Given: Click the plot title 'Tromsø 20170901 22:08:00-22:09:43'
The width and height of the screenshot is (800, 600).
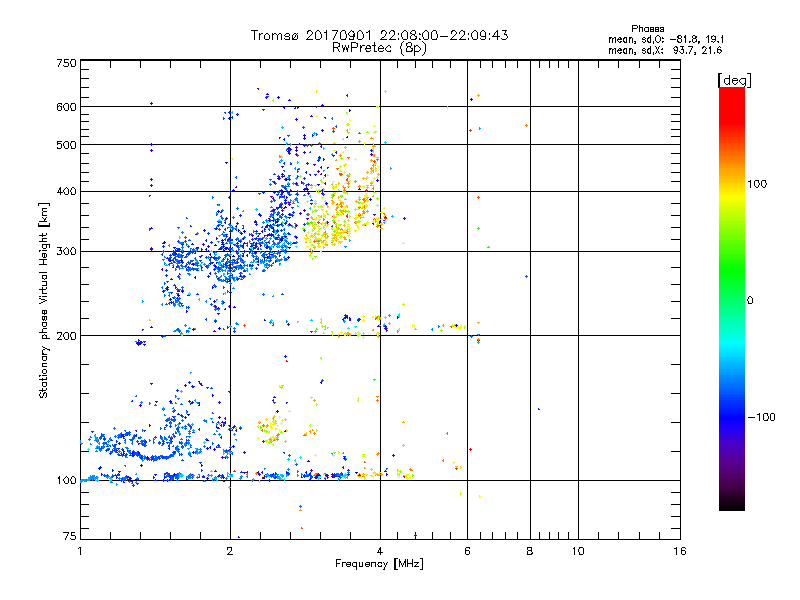Looking at the screenshot, I should pyautogui.click(x=379, y=35).
